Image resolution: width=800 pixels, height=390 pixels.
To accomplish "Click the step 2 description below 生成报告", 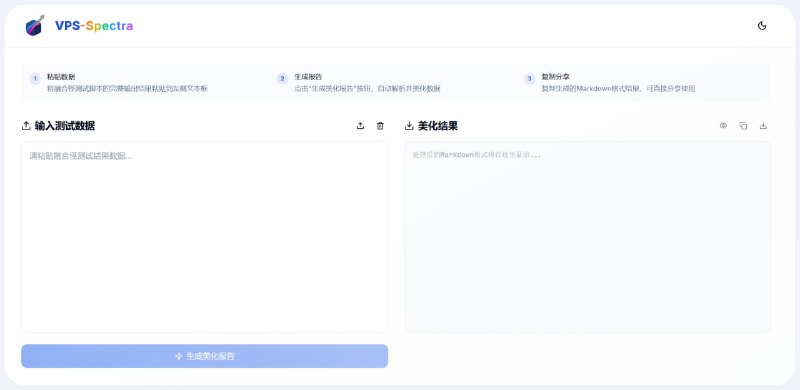I will click(367, 88).
